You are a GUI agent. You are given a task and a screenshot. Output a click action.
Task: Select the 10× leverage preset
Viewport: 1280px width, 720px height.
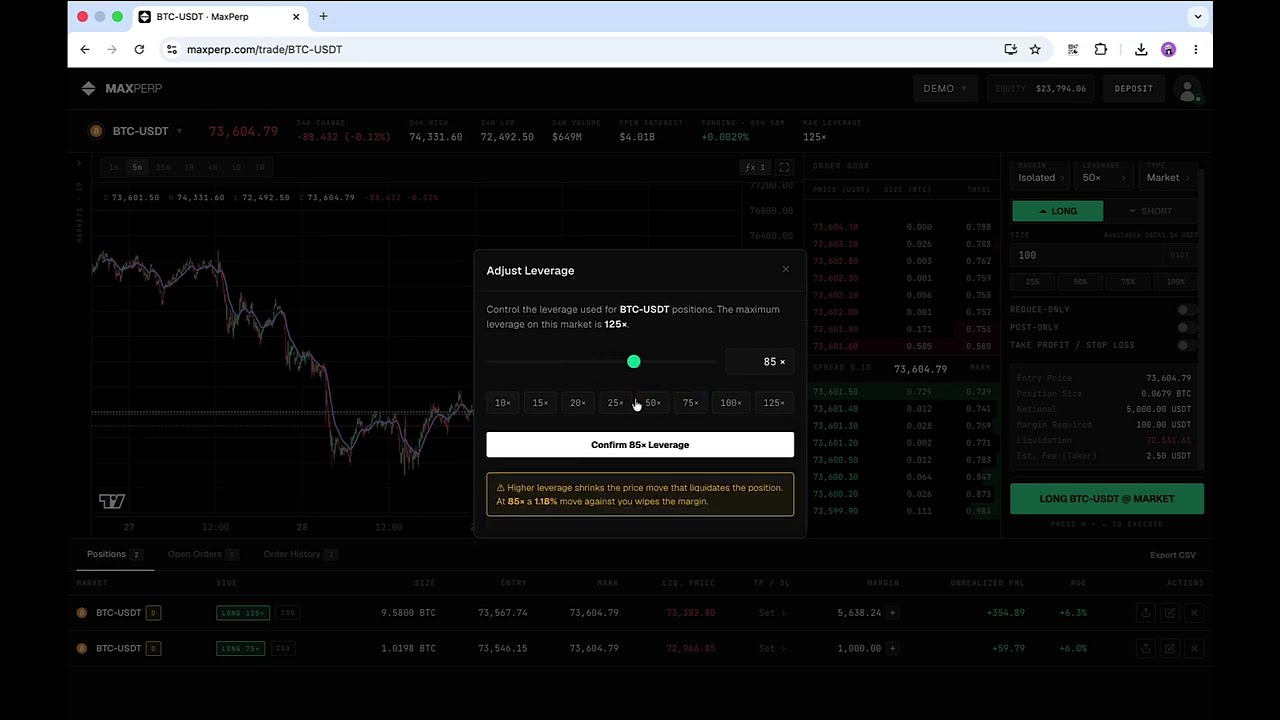503,403
